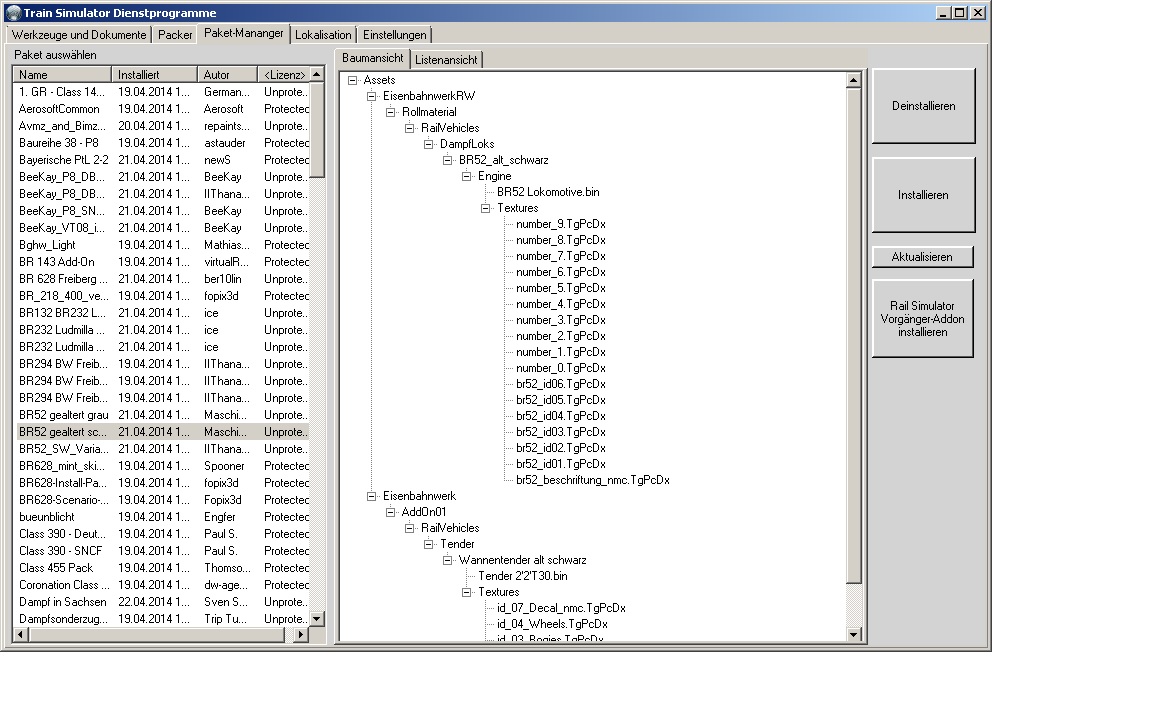Select number_9.TgPcDx texture file
This screenshot has height=703, width=1153.
(560, 224)
